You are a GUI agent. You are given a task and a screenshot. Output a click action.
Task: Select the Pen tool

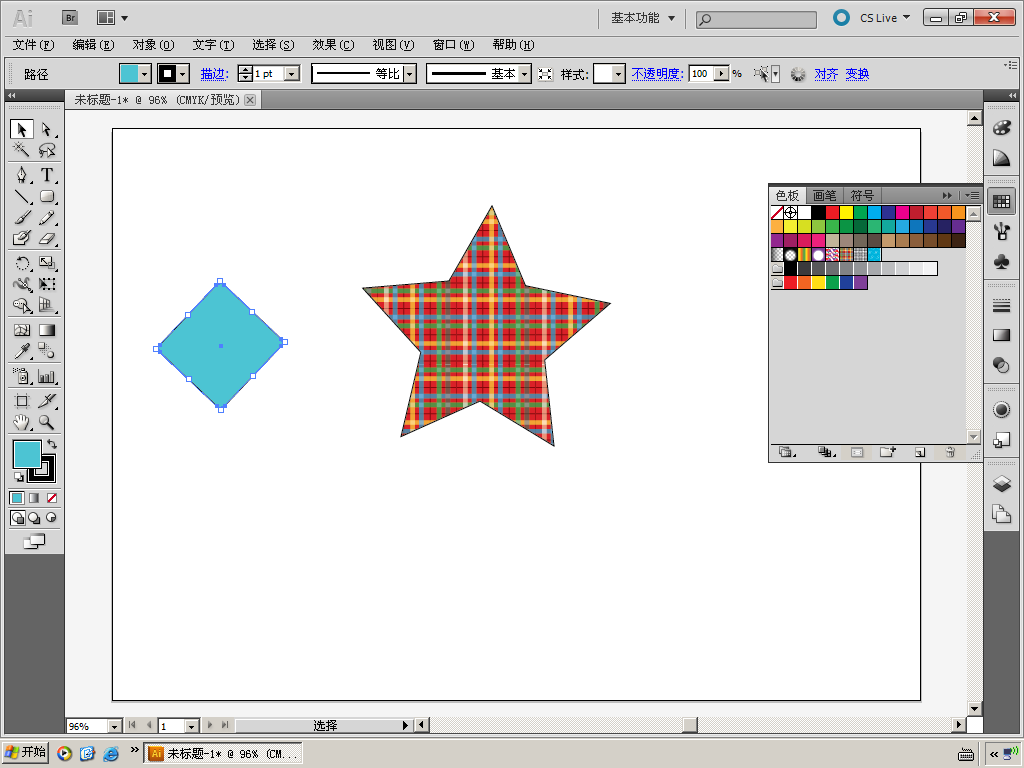tap(21, 174)
